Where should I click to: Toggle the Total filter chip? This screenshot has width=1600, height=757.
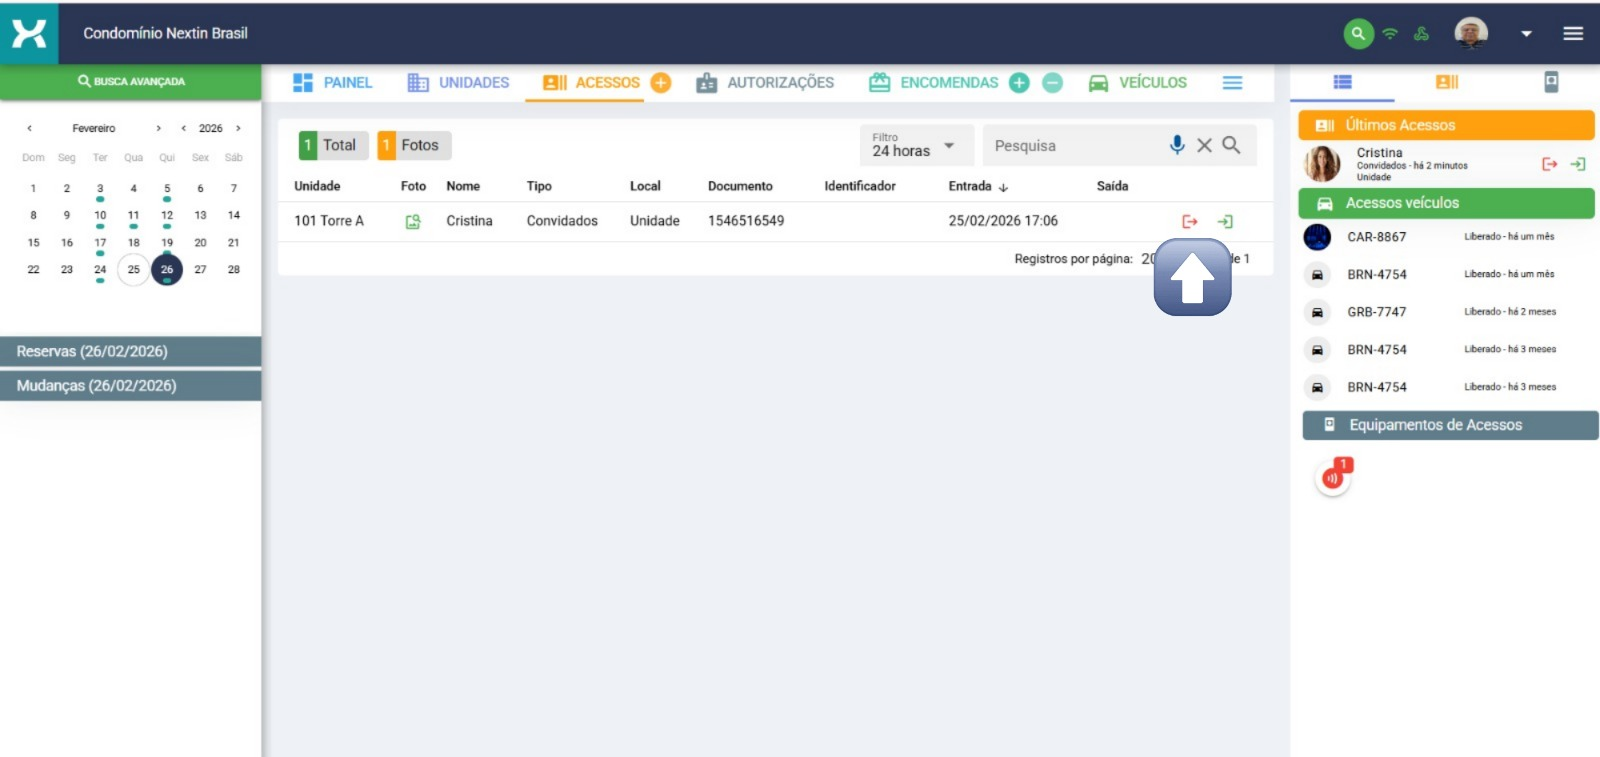pyautogui.click(x=332, y=145)
